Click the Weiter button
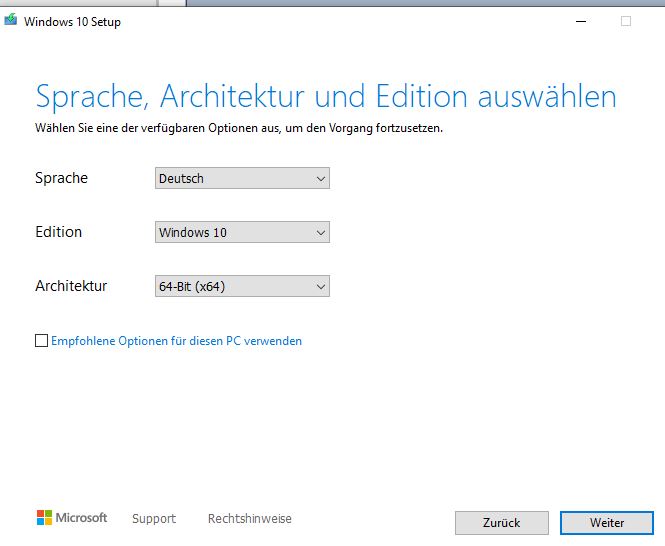 pyautogui.click(x=607, y=523)
